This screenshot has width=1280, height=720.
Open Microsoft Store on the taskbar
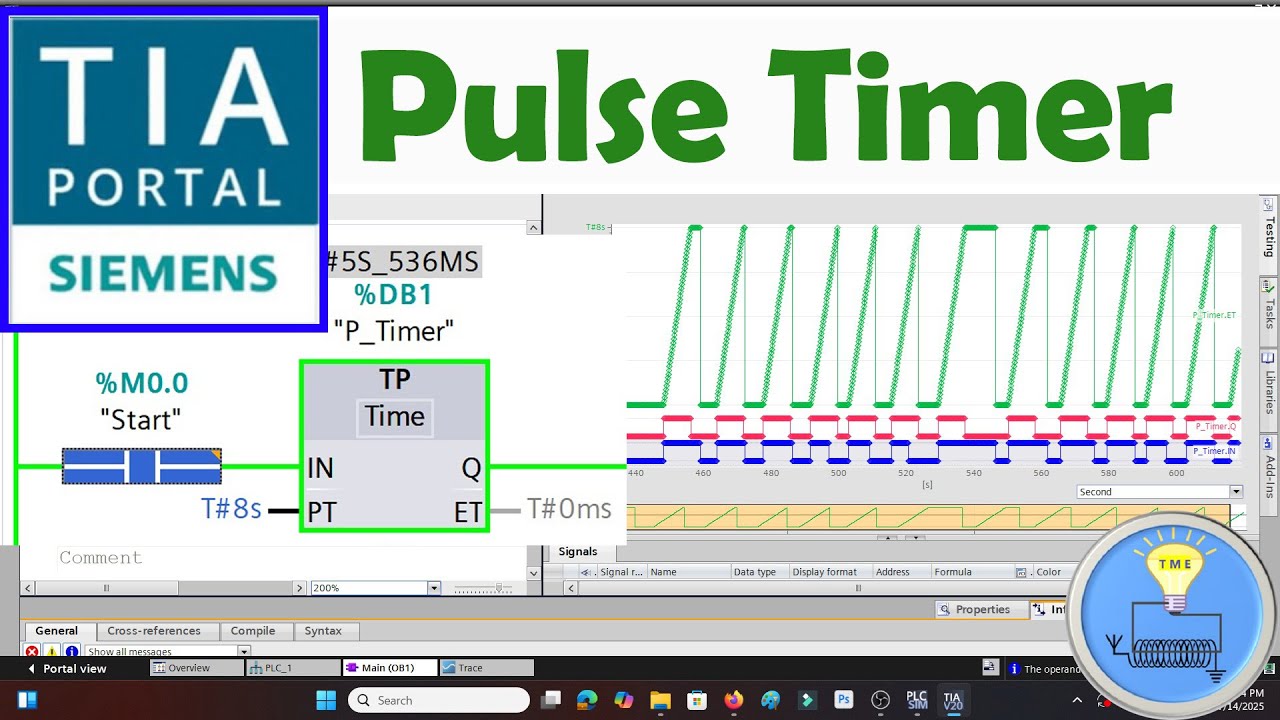697,700
